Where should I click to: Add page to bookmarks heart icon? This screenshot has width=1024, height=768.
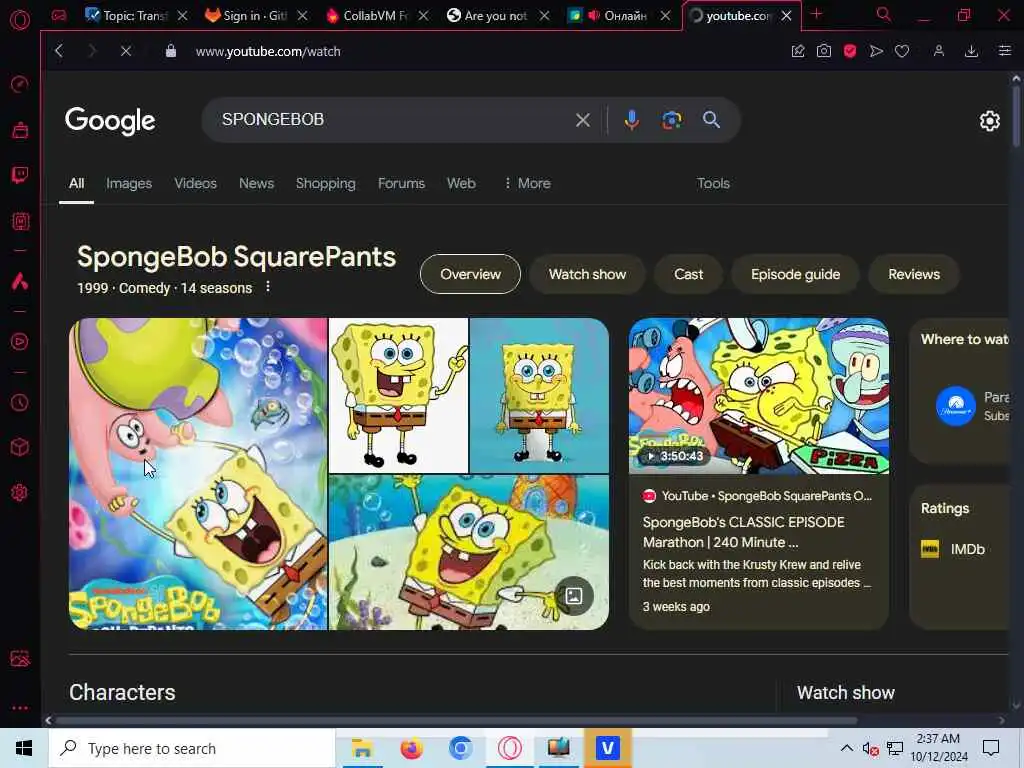(902, 51)
